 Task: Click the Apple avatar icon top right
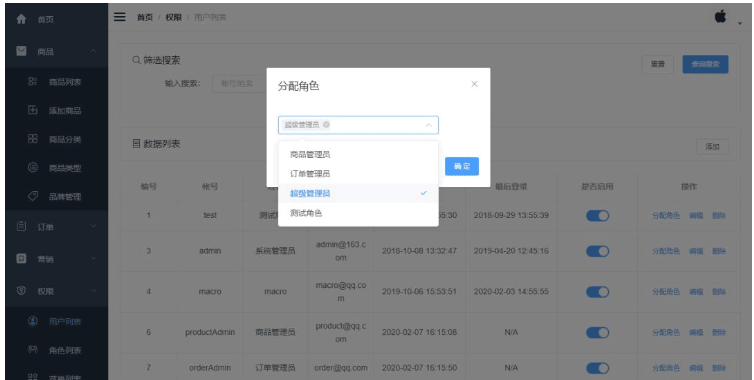coord(720,16)
